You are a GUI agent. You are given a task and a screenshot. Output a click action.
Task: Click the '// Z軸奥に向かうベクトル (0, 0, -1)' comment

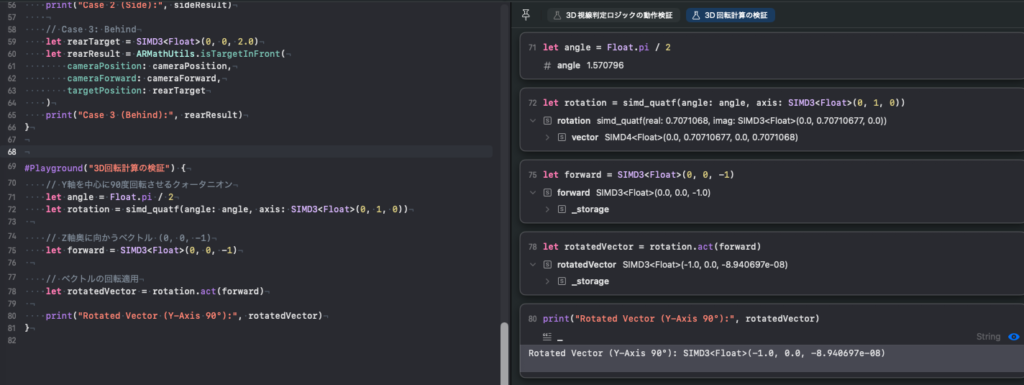pyautogui.click(x=129, y=238)
